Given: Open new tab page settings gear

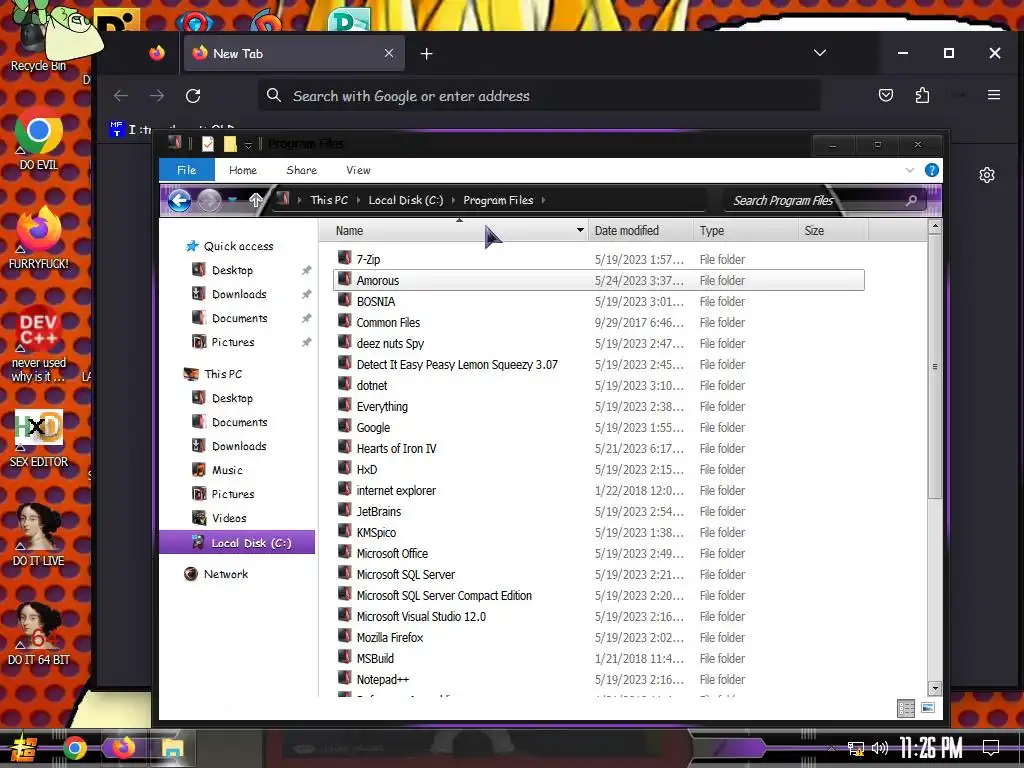Looking at the screenshot, I should tap(987, 175).
